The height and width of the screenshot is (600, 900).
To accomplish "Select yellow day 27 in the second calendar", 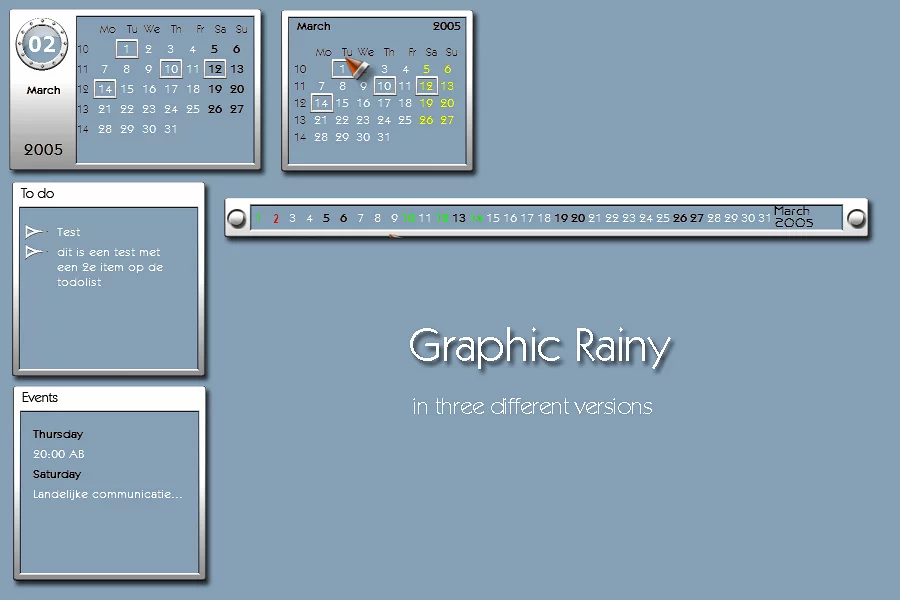I will pyautogui.click(x=447, y=120).
